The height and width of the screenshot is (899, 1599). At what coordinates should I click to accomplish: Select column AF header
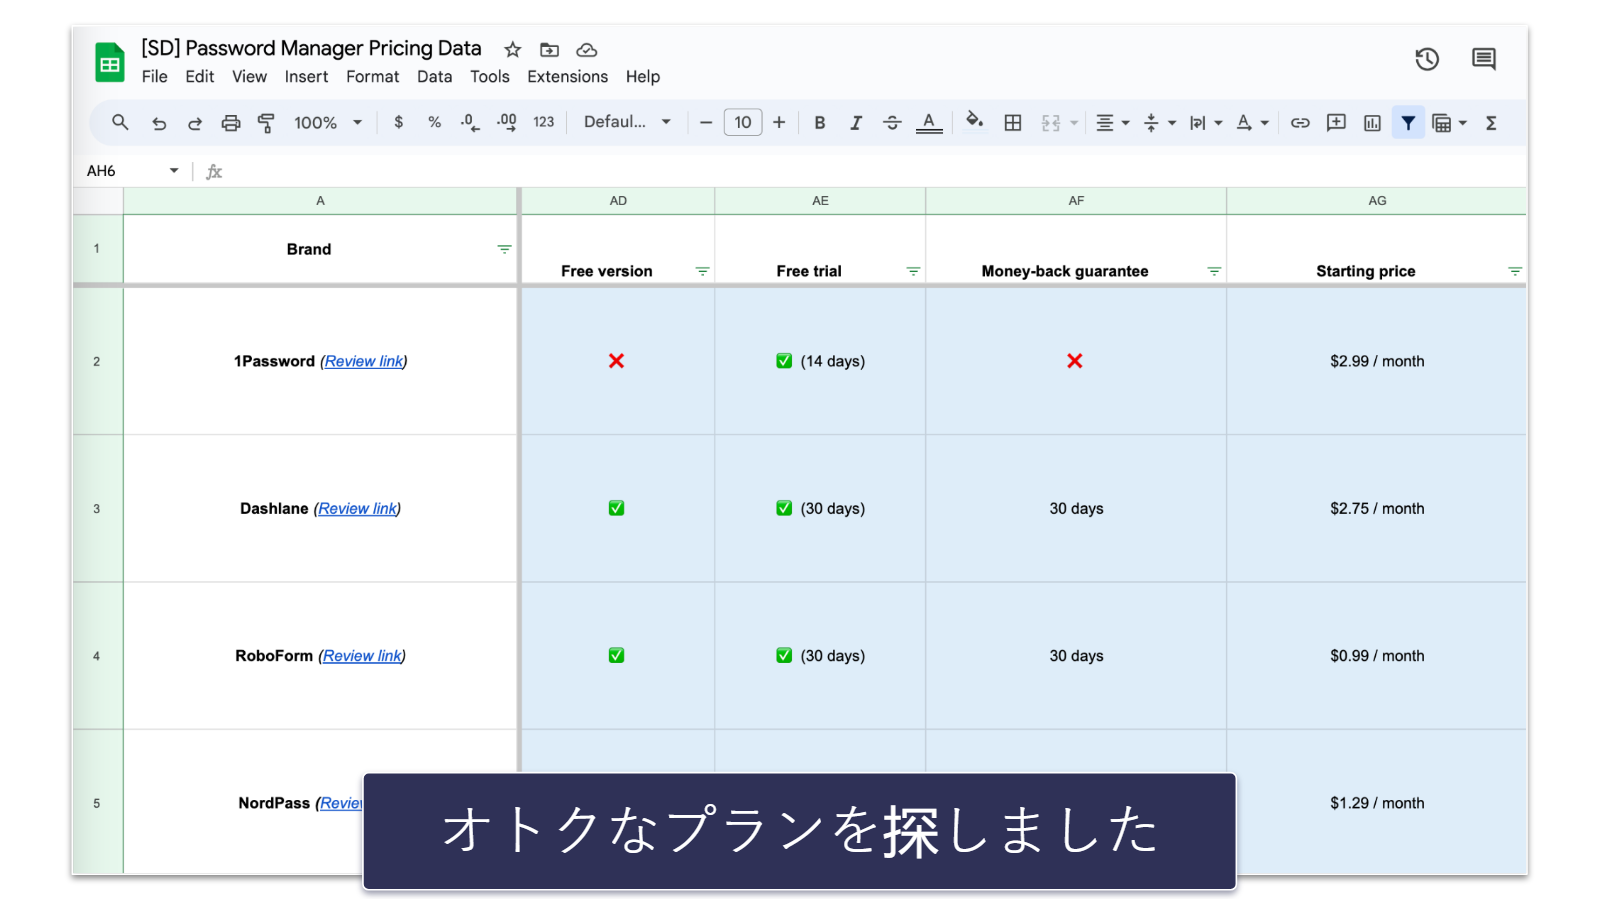click(x=1076, y=200)
